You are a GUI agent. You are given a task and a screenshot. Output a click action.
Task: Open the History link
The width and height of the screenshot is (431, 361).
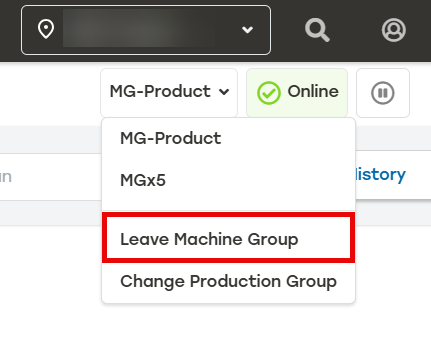click(x=380, y=174)
